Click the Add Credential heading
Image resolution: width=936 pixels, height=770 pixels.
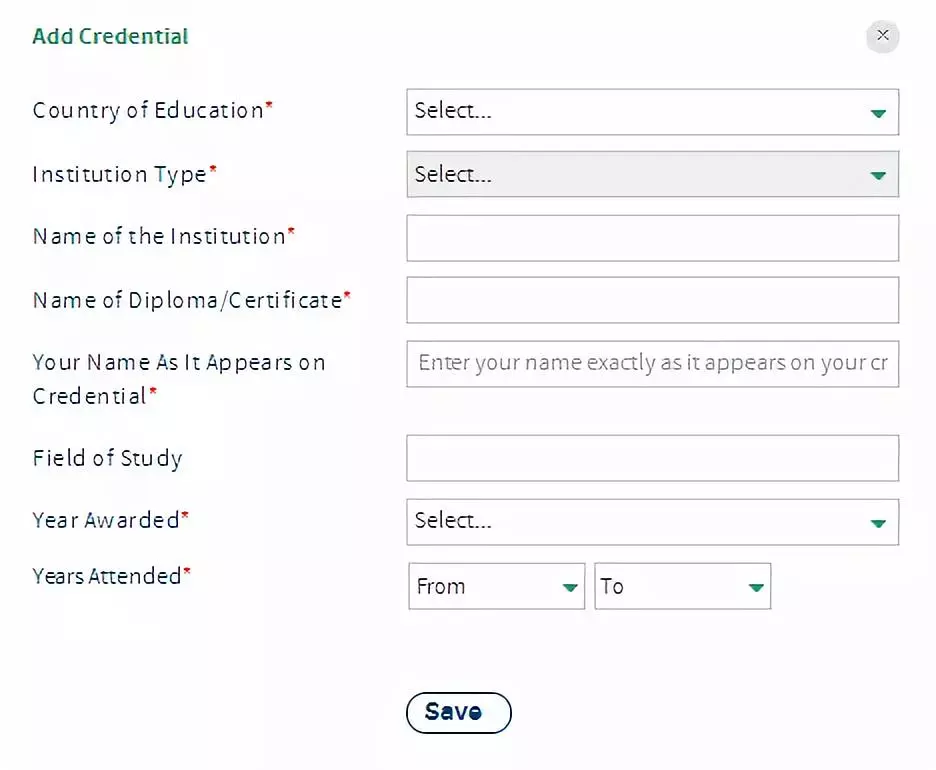tap(110, 37)
